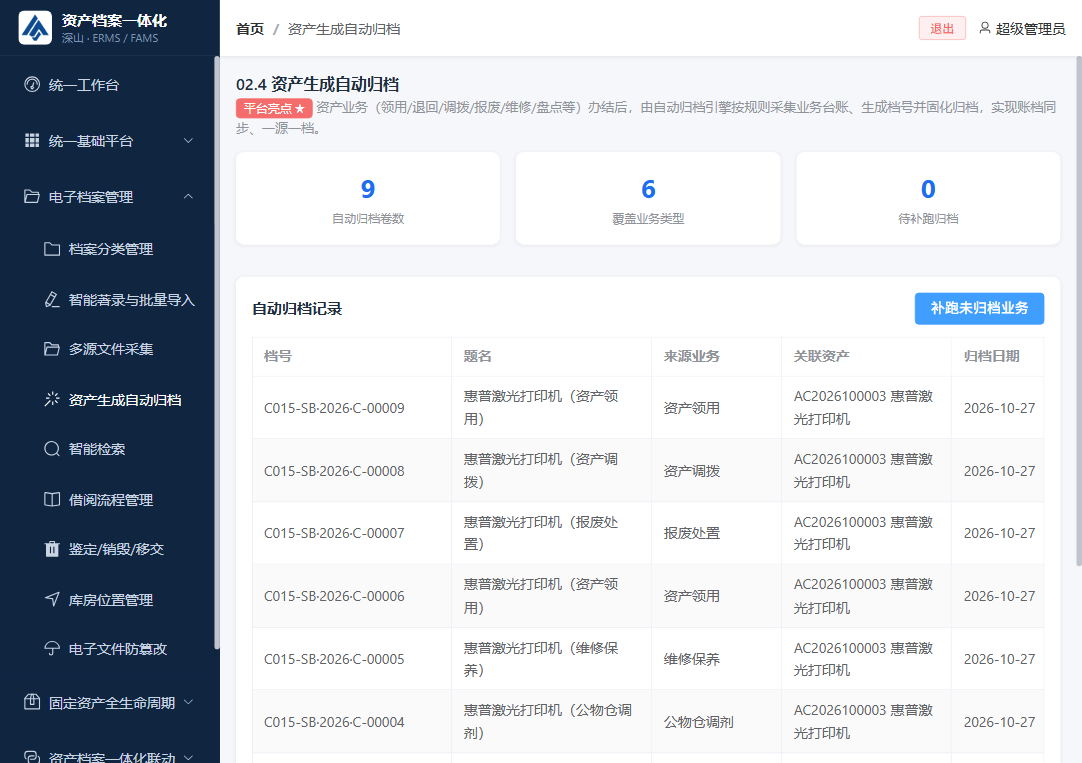Click the 自动归档卷数 statistic card

[368, 199]
